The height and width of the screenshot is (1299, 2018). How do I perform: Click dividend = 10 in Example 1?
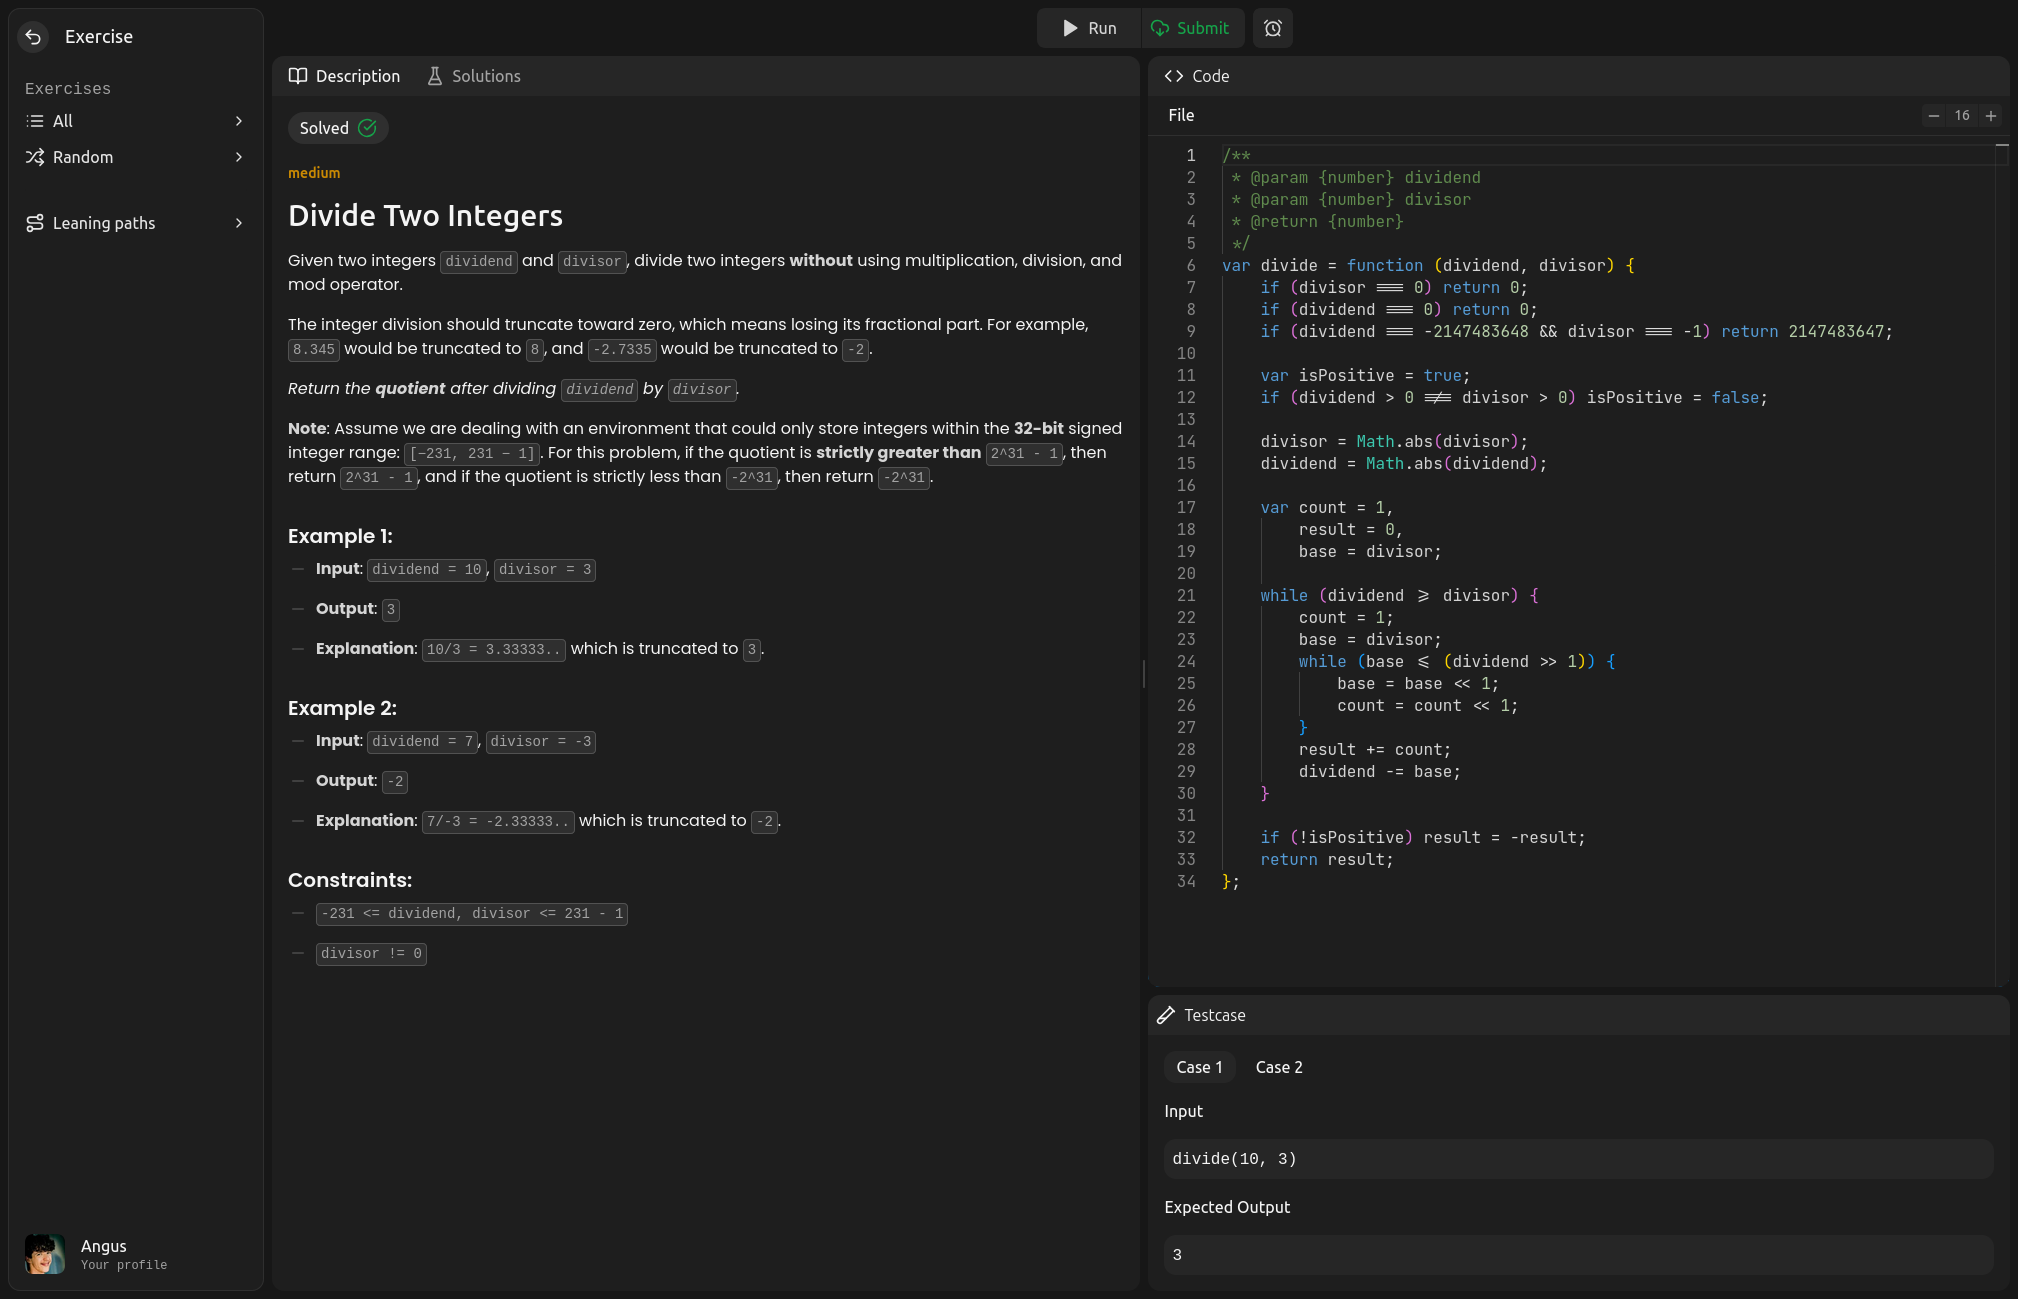(x=427, y=570)
